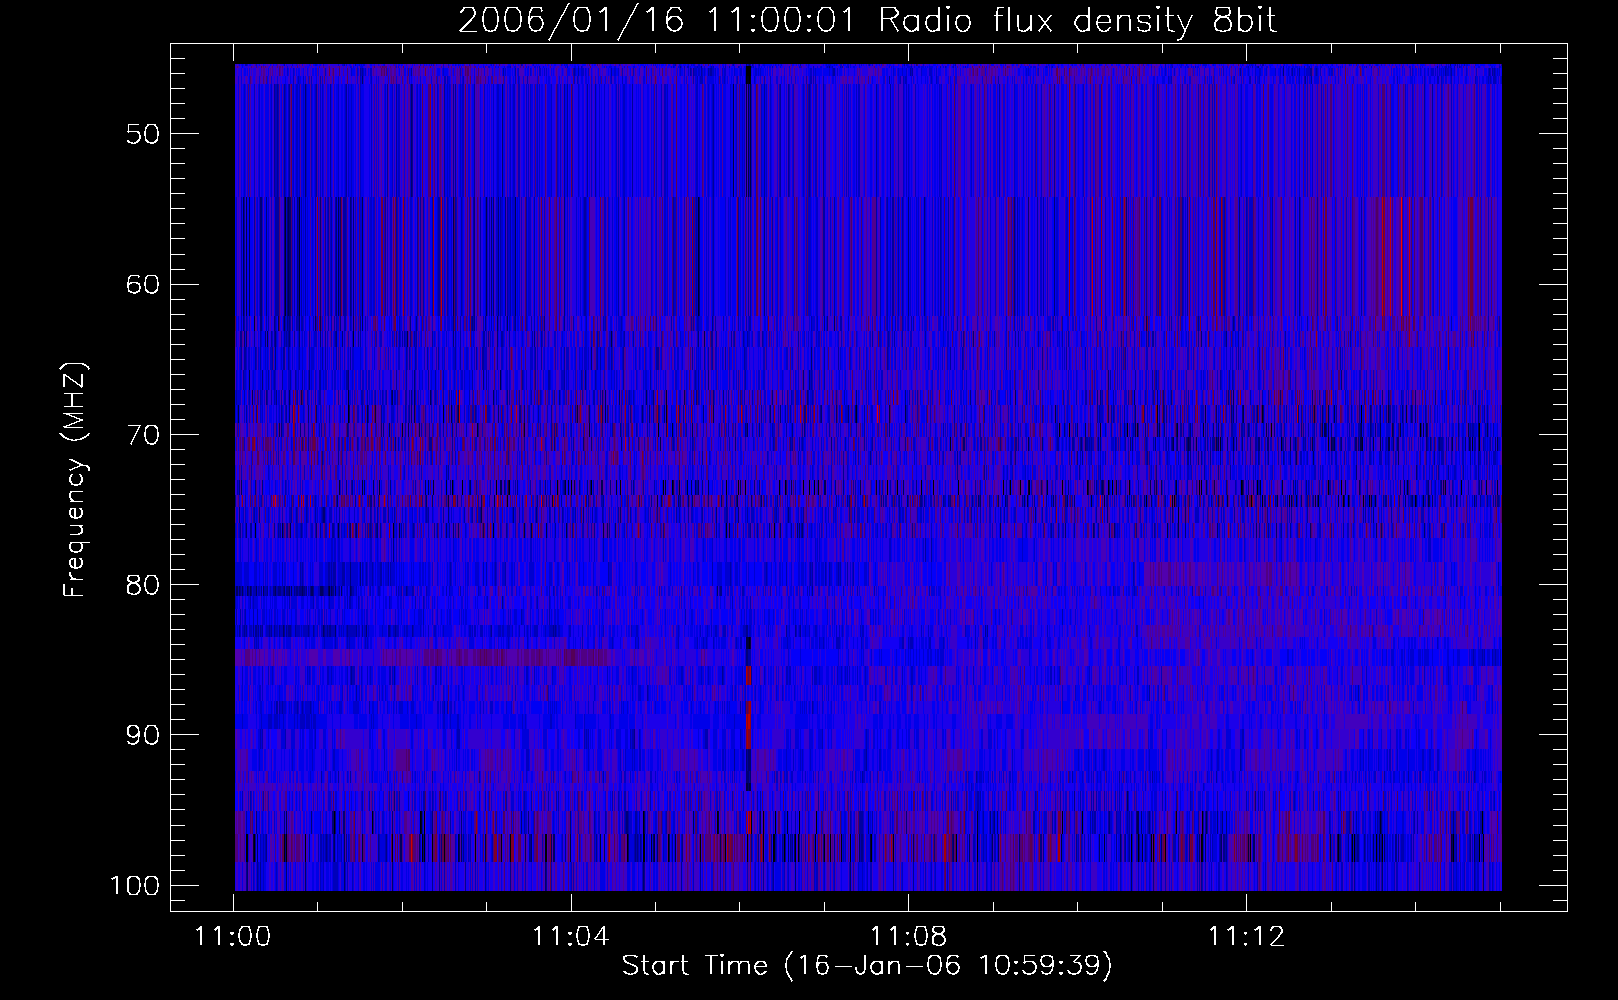Click the red burst feature near 90 MHz

pos(748,726)
